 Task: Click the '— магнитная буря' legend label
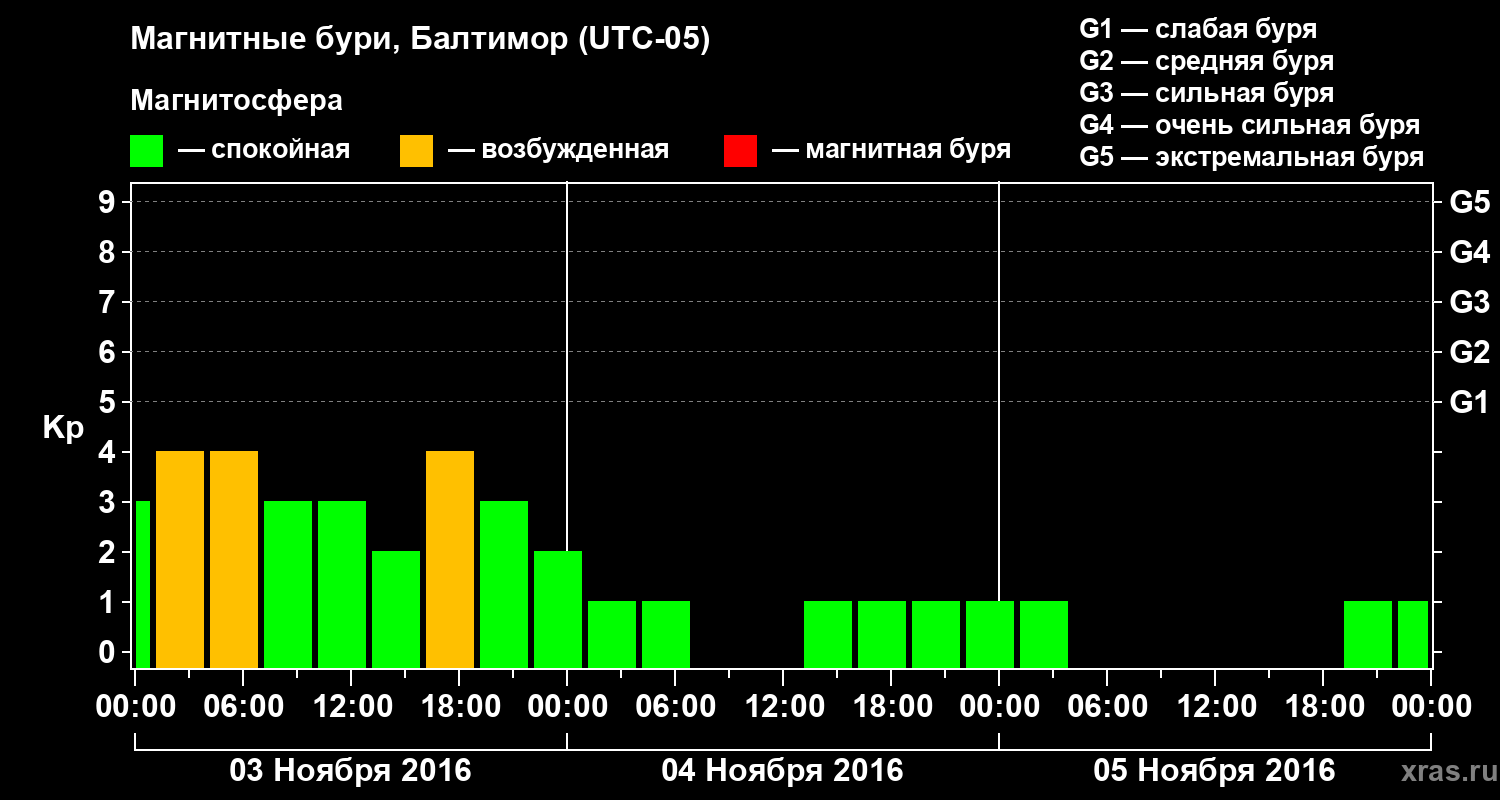click(x=891, y=150)
